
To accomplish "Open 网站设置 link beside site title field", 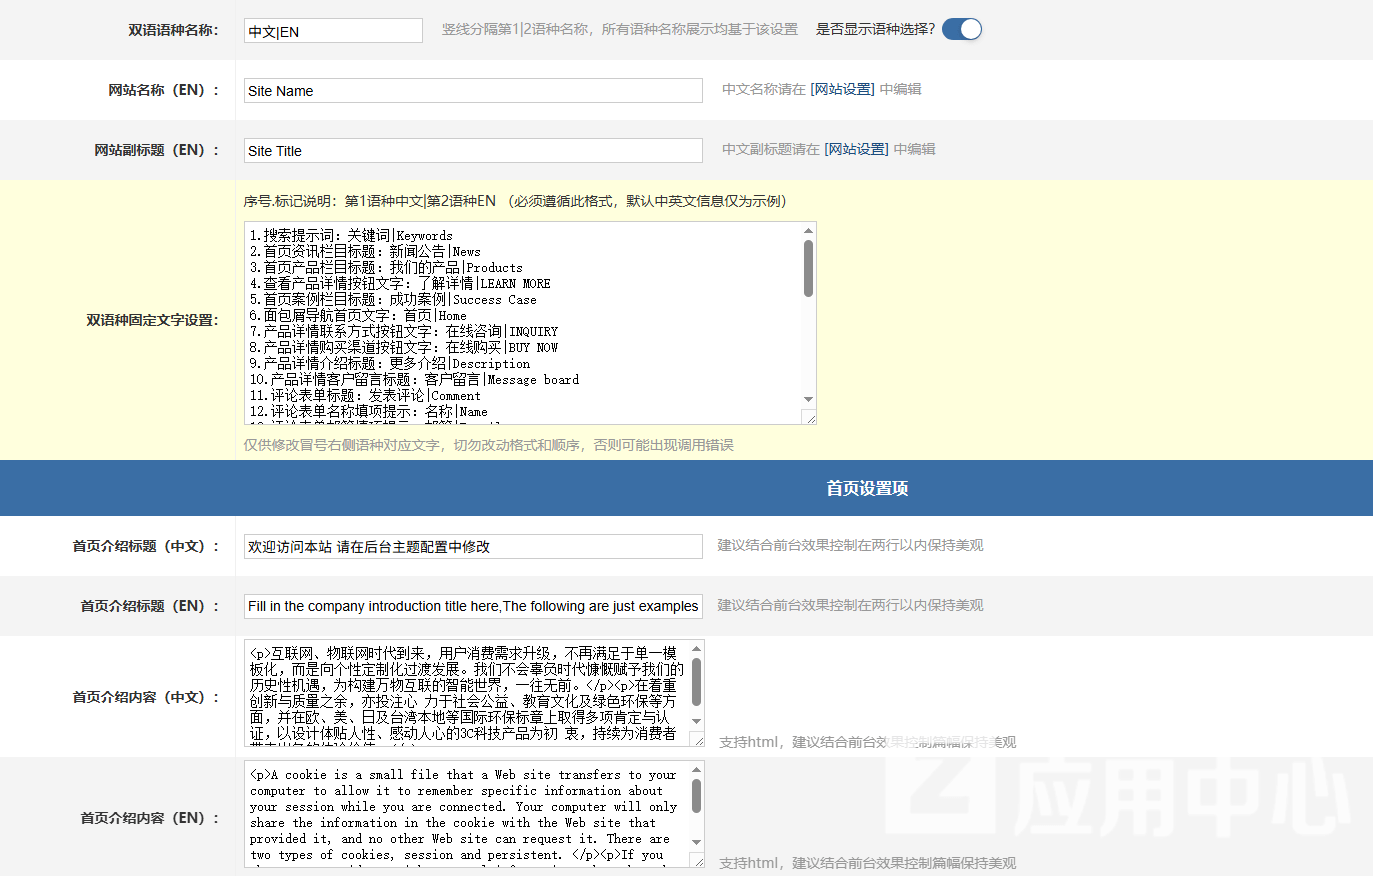I will pyautogui.click(x=856, y=149).
